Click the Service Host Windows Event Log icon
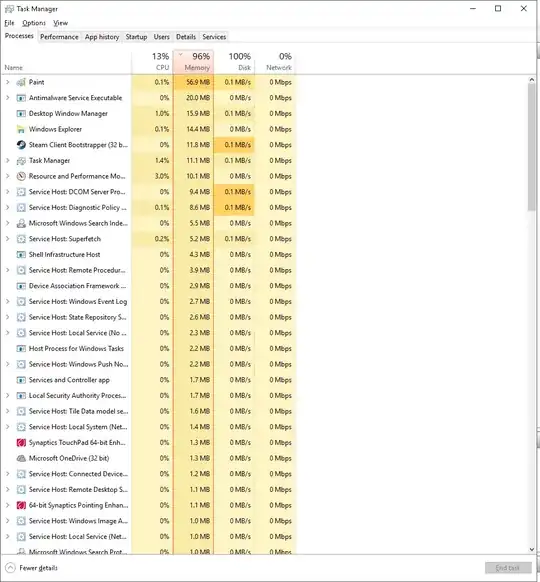540x582 pixels. 21,302
